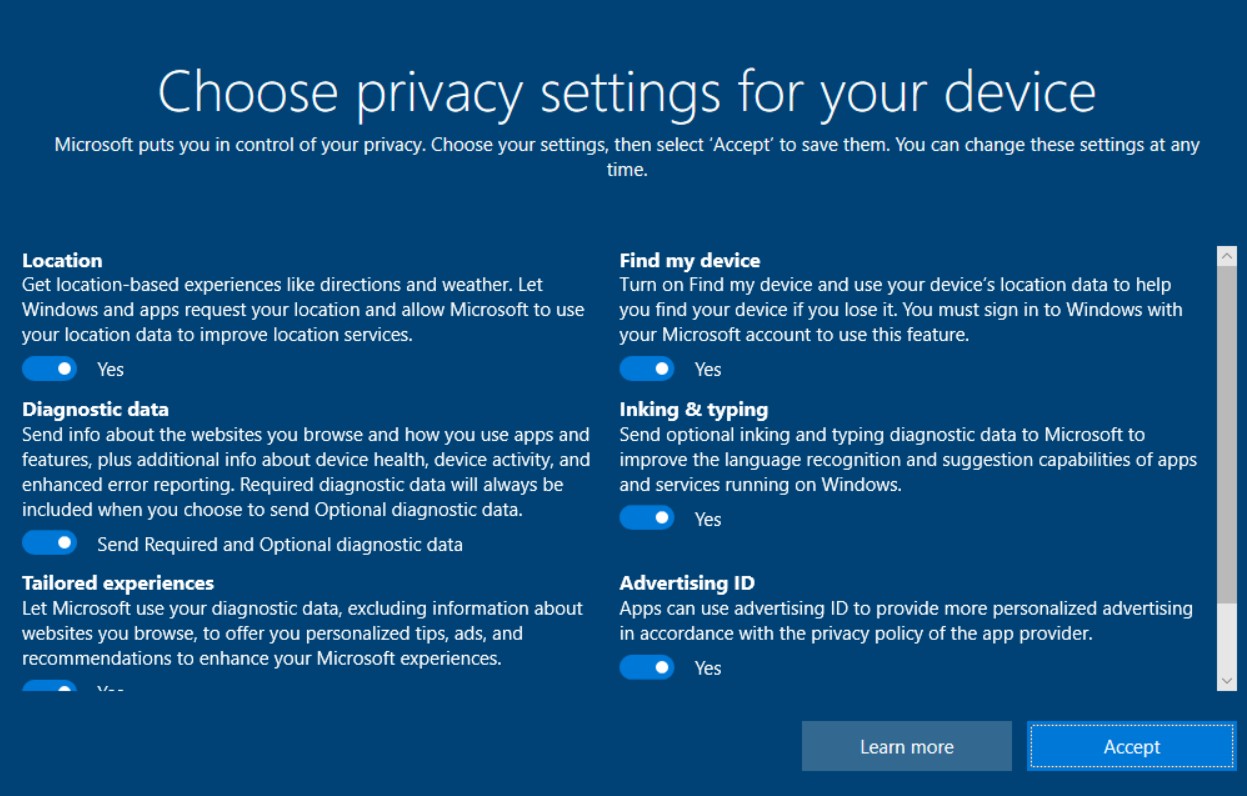This screenshot has width=1247, height=796.
Task: Click the Accept button
Action: [x=1131, y=746]
